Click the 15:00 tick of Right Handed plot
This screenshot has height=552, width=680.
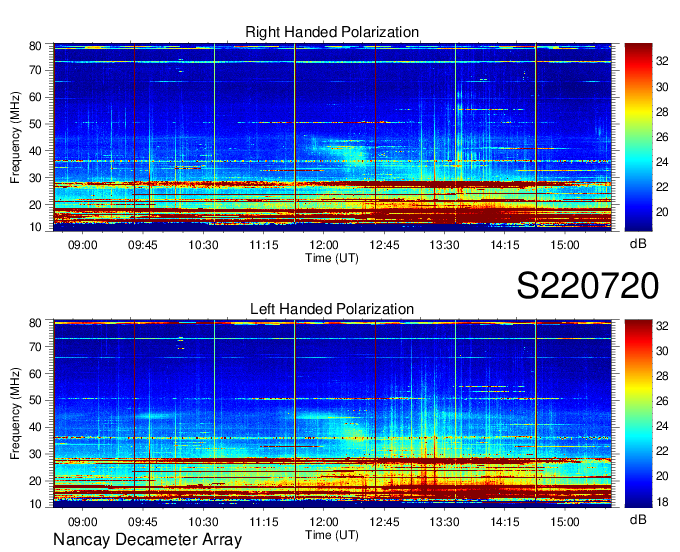coord(565,245)
